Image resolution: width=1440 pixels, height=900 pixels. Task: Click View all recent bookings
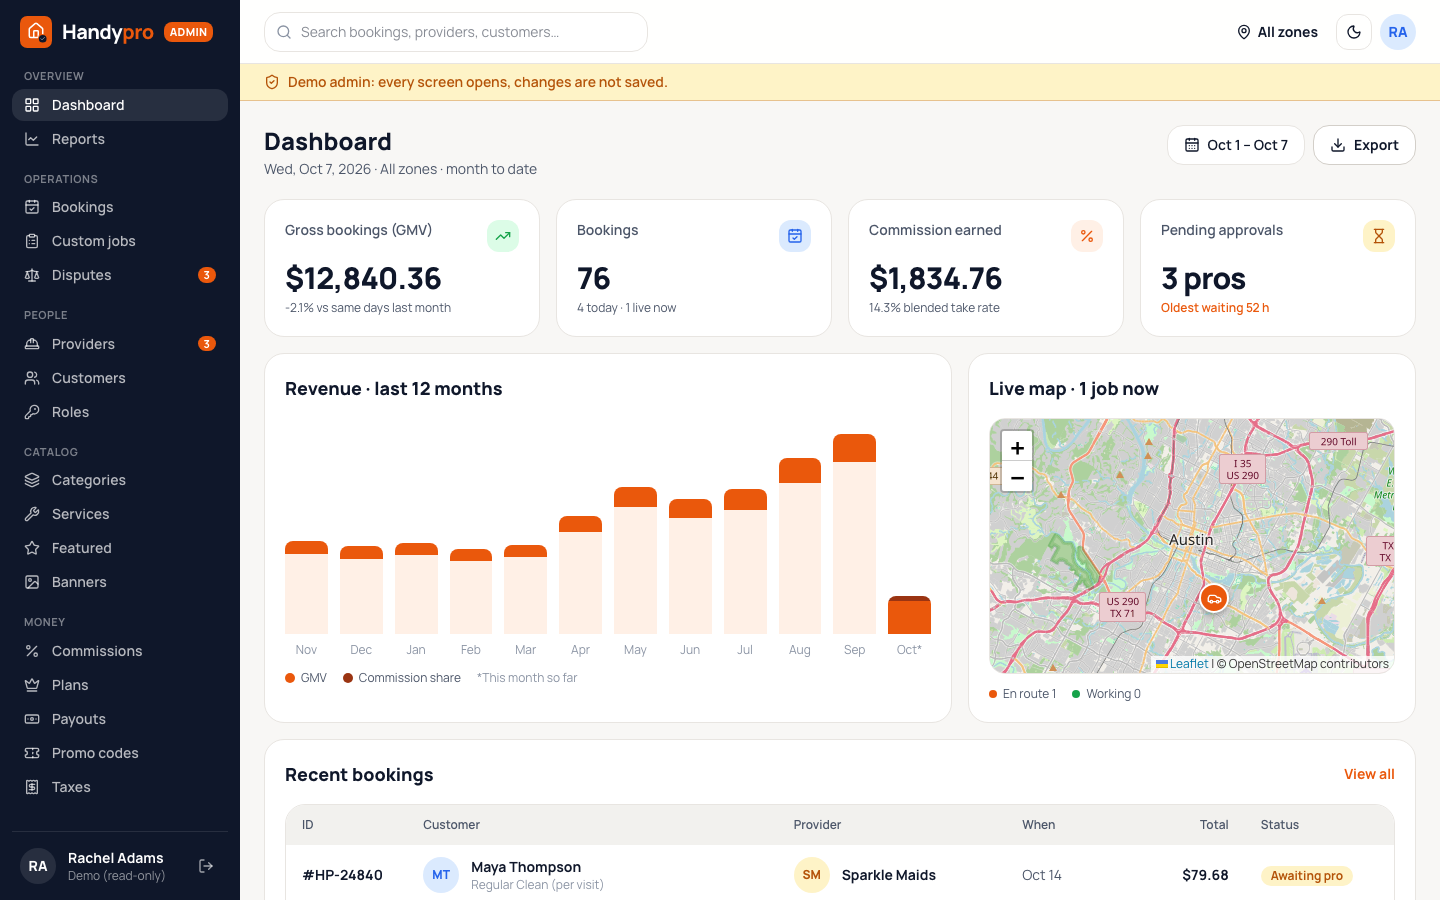[x=1369, y=774]
